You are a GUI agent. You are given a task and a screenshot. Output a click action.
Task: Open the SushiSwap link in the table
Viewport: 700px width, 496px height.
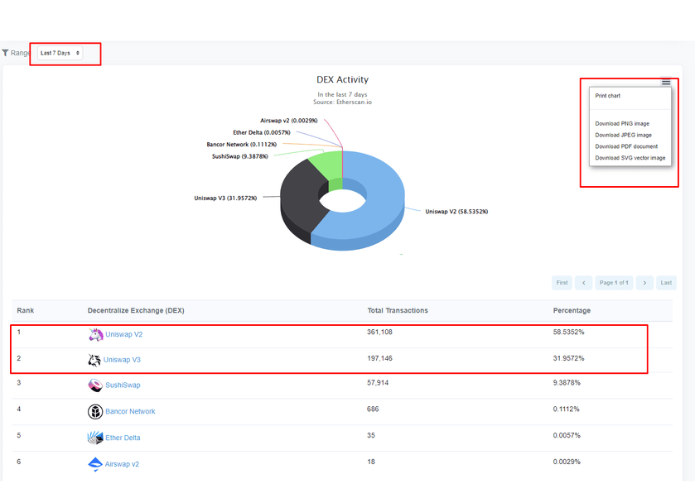123,385
